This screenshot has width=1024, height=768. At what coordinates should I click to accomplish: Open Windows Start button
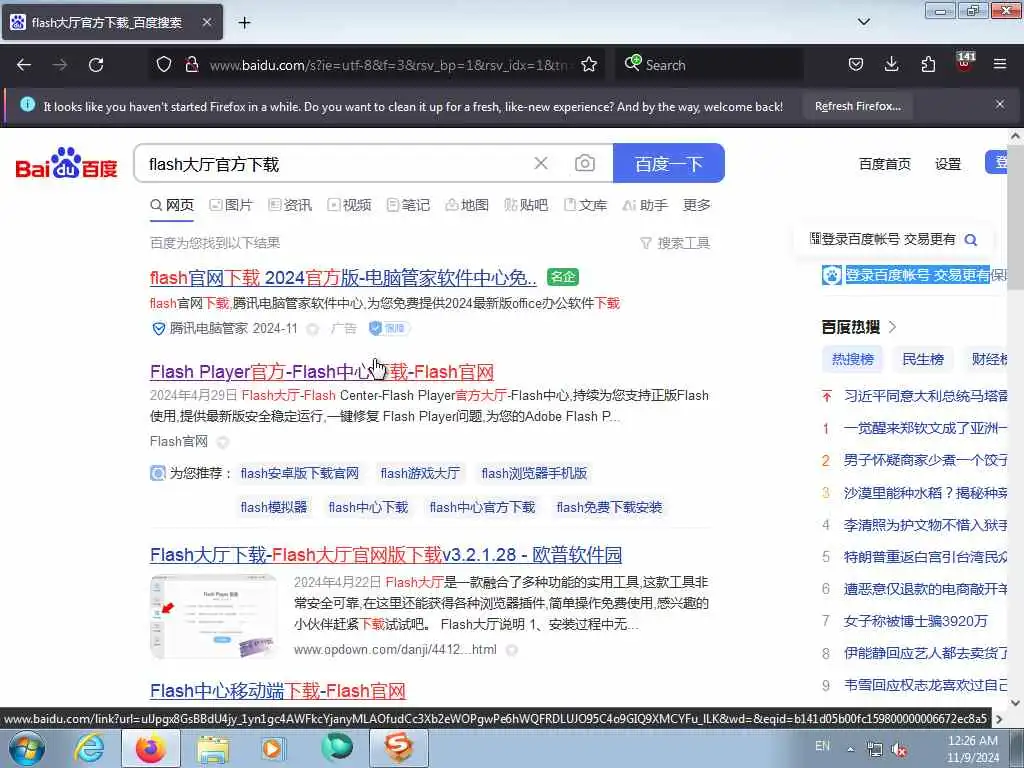coord(26,749)
